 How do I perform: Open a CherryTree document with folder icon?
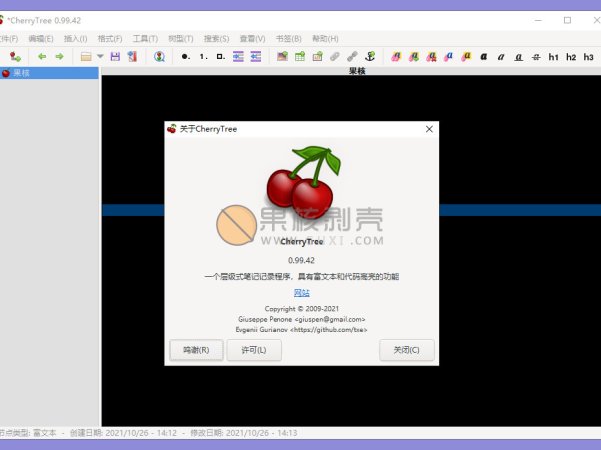tap(86, 57)
